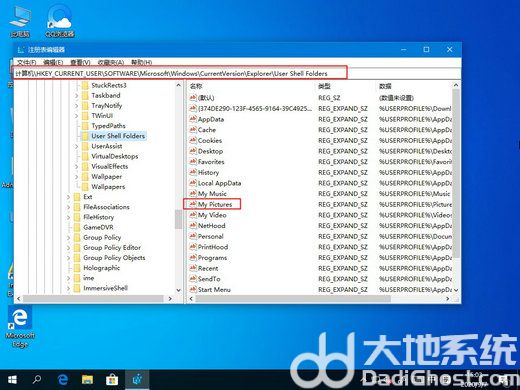The image size is (520, 390).
Task: Click the Local AppData string icon
Action: click(x=193, y=183)
